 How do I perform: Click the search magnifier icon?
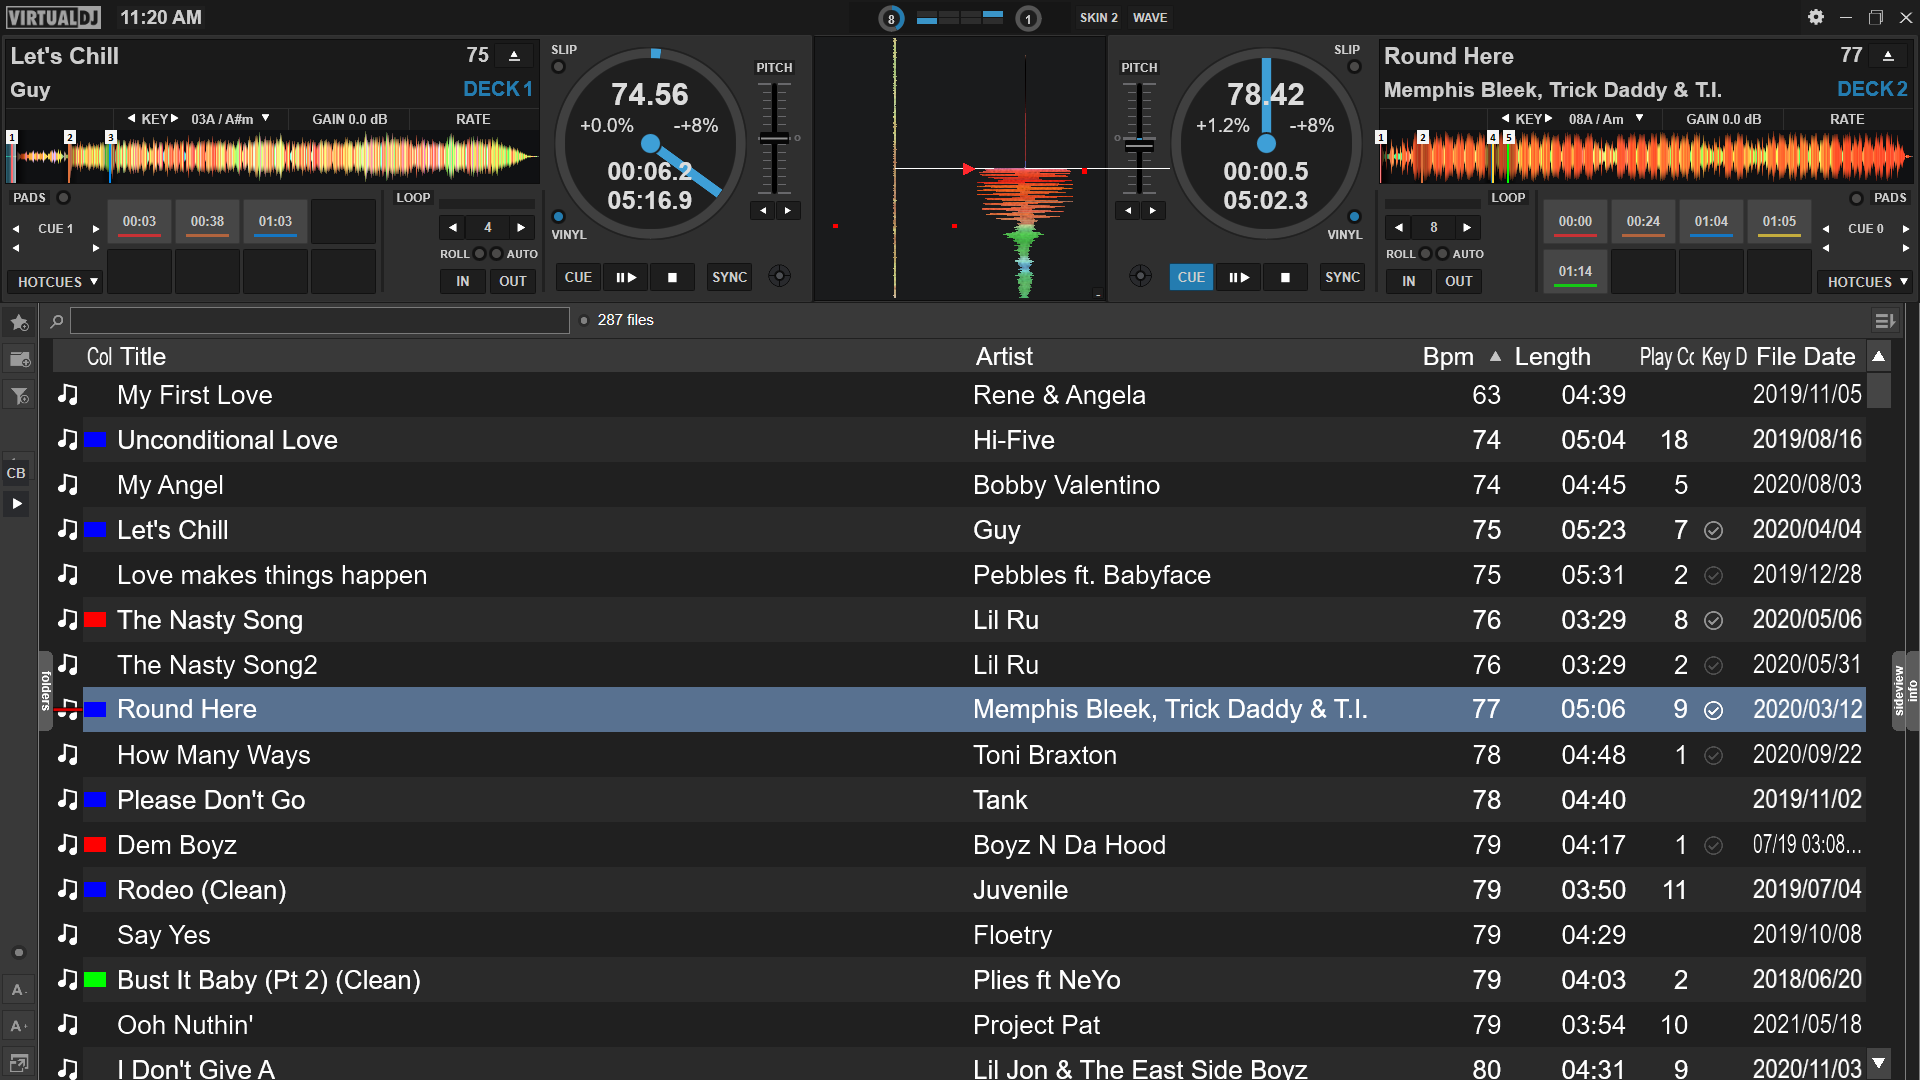click(57, 321)
